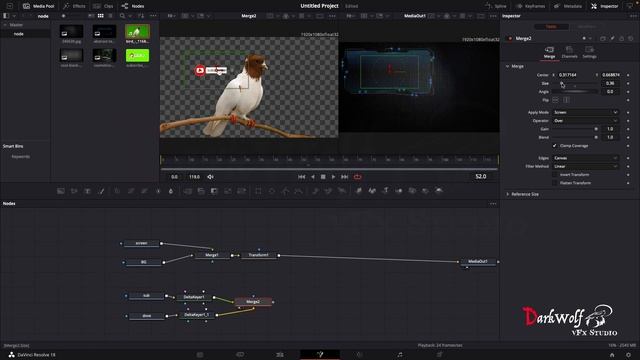Stop playback in the viewer transport

(x=323, y=177)
